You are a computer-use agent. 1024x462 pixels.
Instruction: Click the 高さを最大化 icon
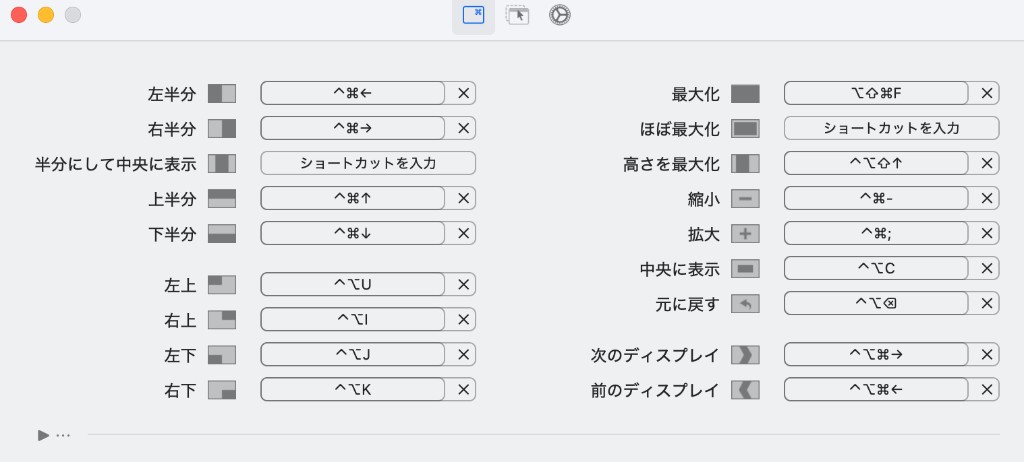click(745, 163)
